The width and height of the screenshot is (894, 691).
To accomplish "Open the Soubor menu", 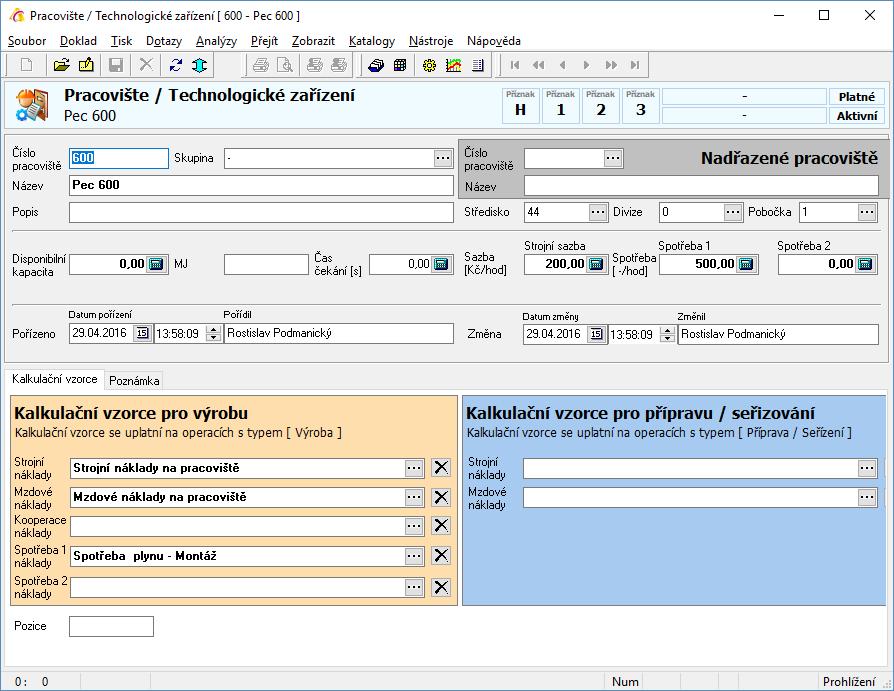I will pos(27,41).
